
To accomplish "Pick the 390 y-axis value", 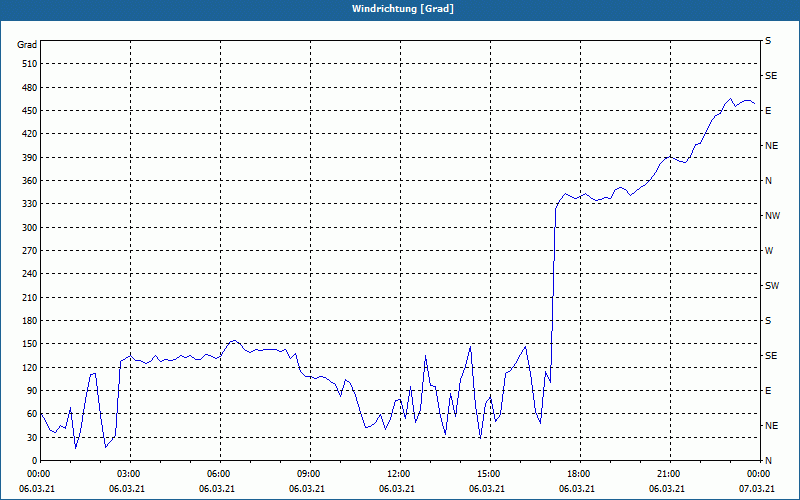I will tap(30, 157).
